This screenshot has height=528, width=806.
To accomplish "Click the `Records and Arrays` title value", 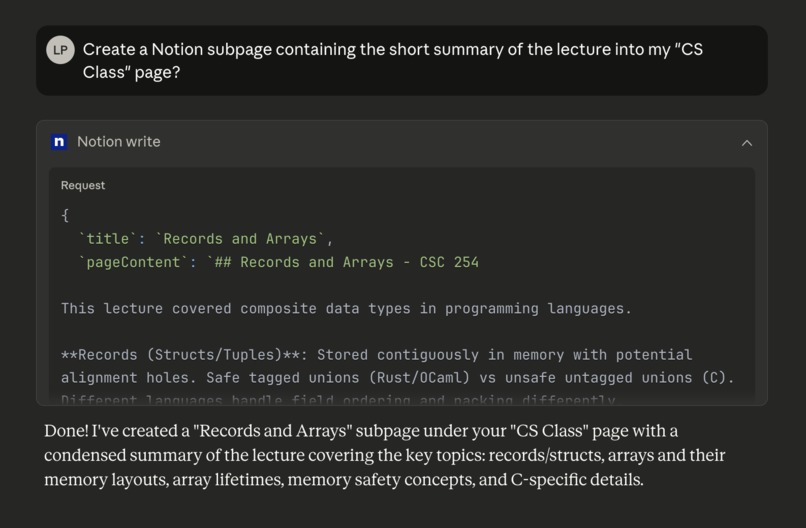I will [x=241, y=239].
